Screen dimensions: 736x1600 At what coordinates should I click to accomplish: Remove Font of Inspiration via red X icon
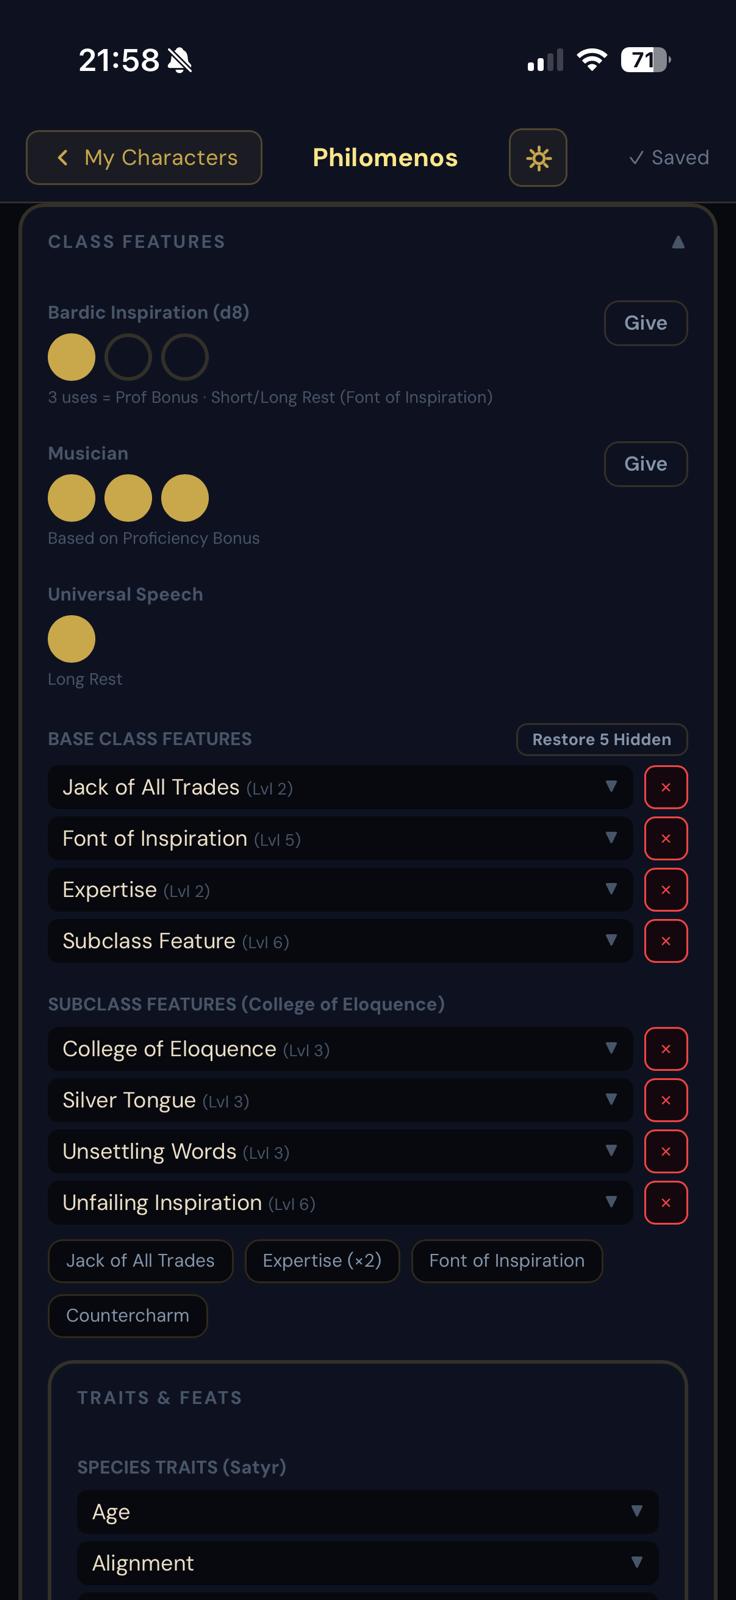pyautogui.click(x=665, y=838)
